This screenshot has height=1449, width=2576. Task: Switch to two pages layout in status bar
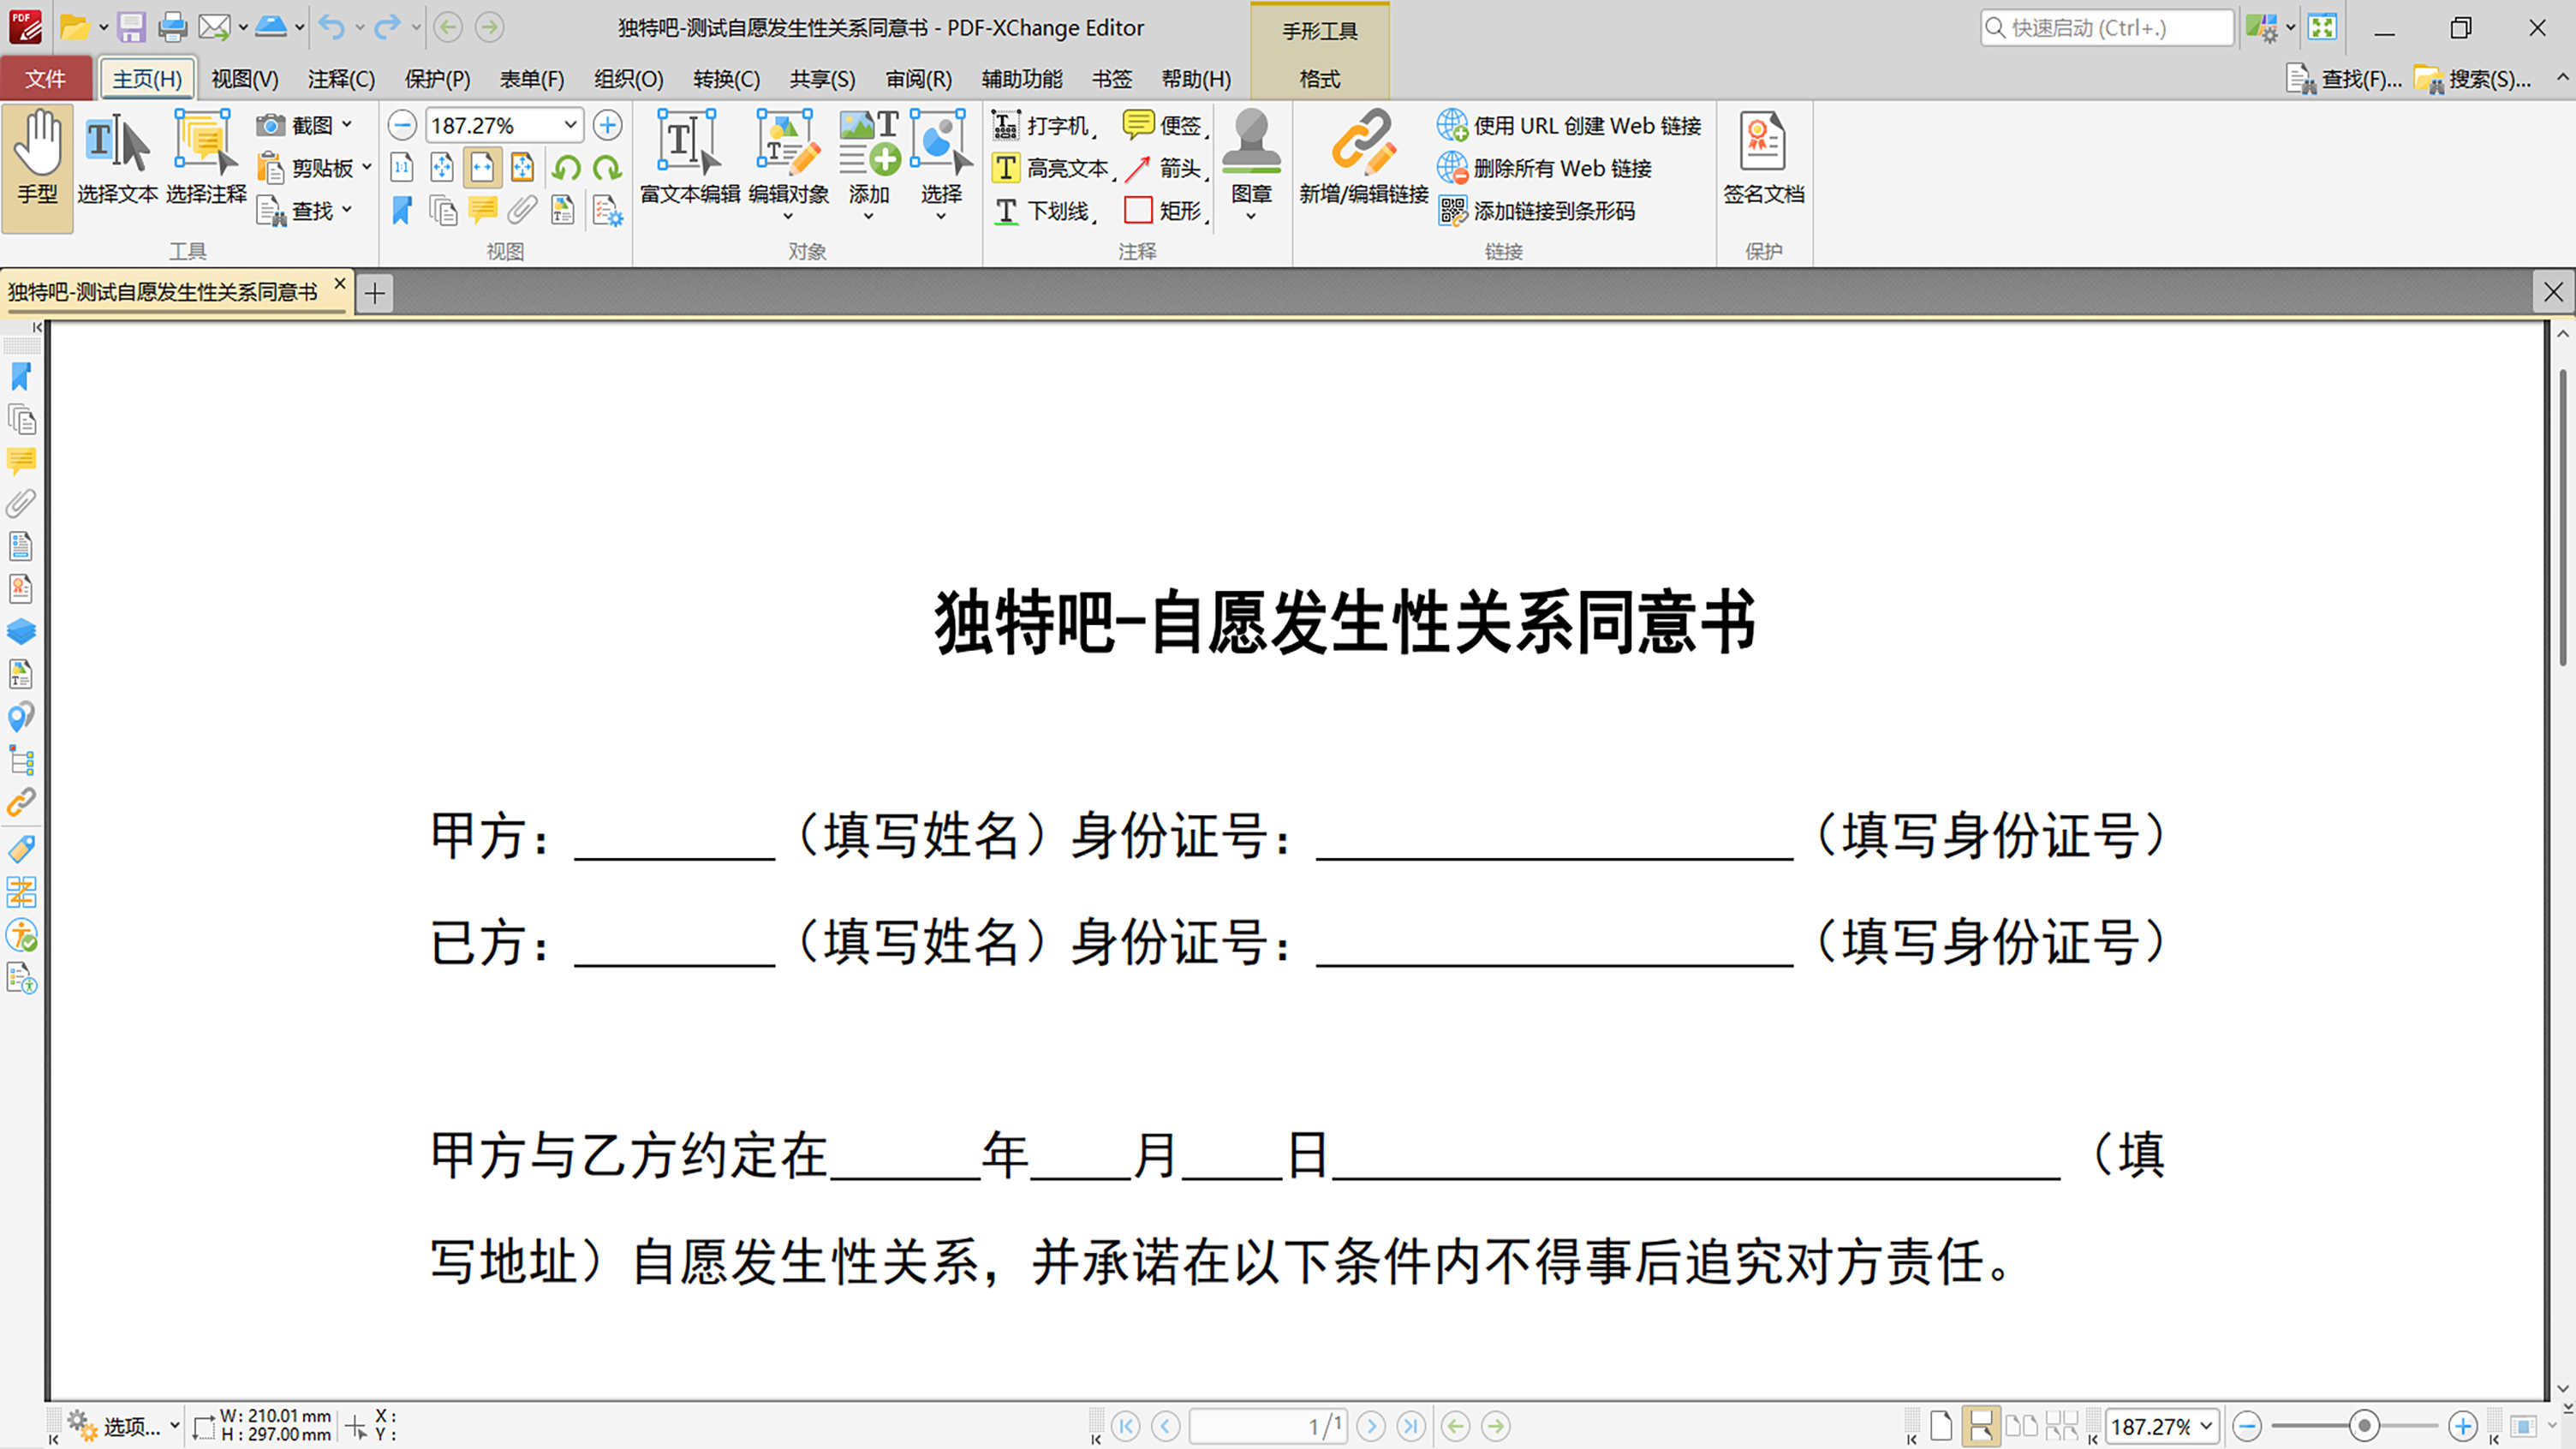[x=2021, y=1426]
